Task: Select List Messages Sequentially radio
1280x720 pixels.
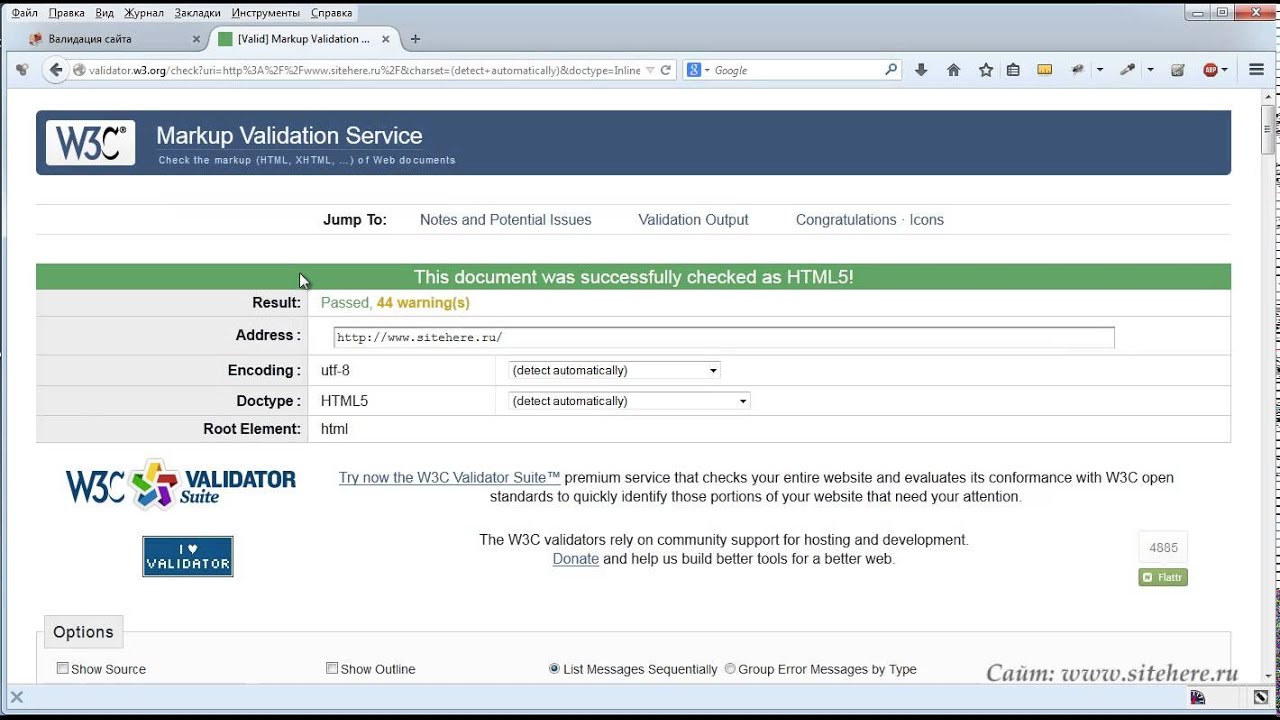Action: (x=554, y=669)
